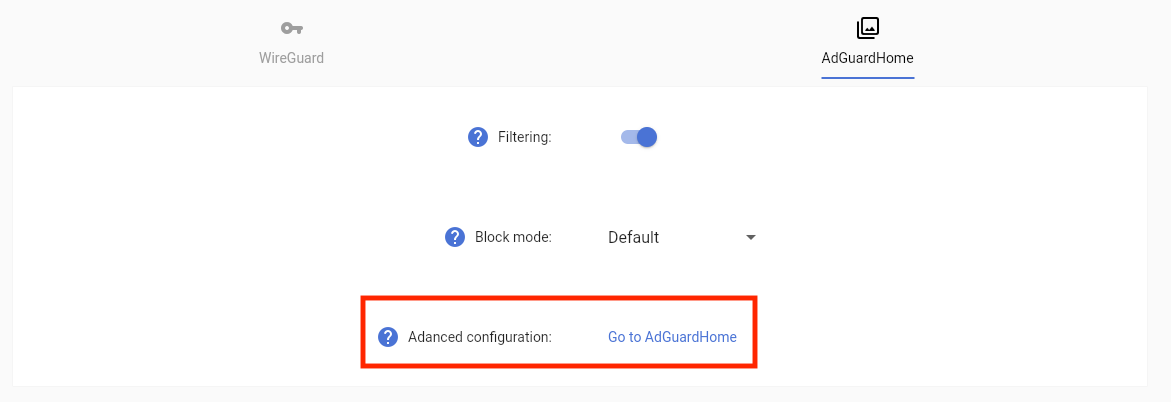
Task: Toggle the Filtering switch
Action: tap(639, 137)
